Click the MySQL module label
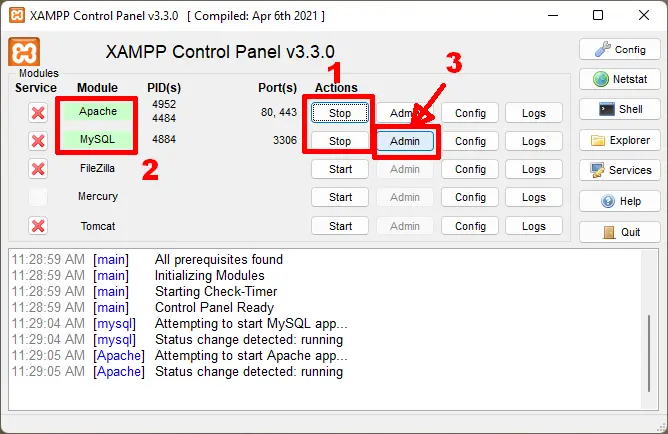 [x=98, y=139]
